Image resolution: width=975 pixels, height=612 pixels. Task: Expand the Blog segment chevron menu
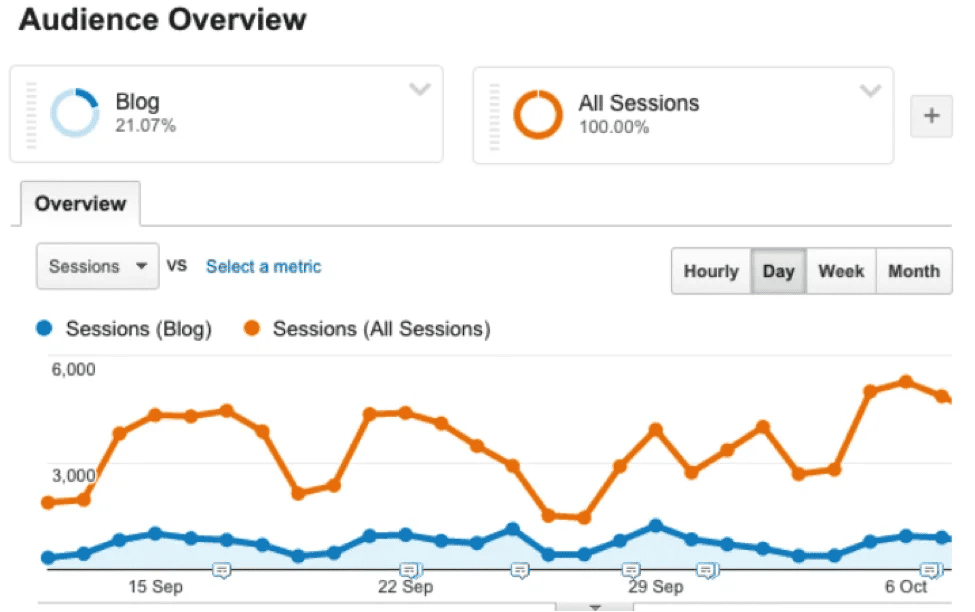tap(420, 90)
